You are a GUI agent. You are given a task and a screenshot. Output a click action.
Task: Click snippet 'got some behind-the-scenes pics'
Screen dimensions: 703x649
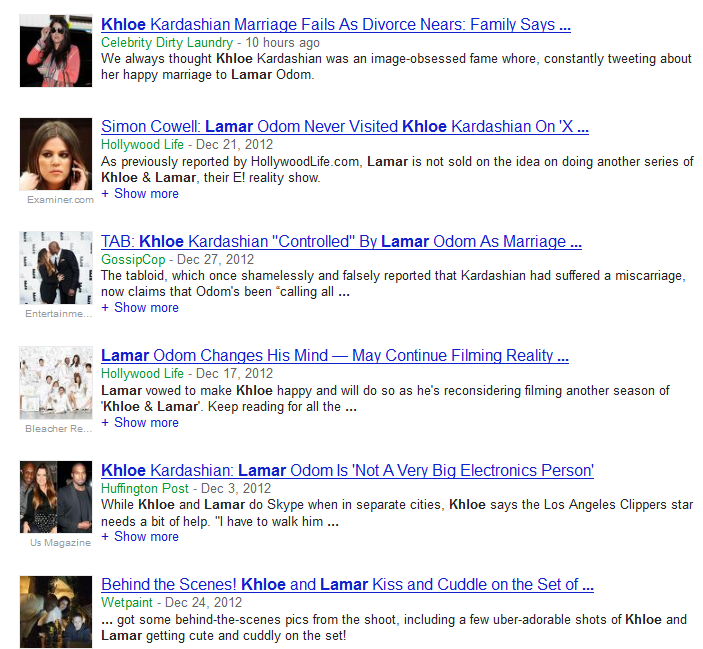[394, 627]
